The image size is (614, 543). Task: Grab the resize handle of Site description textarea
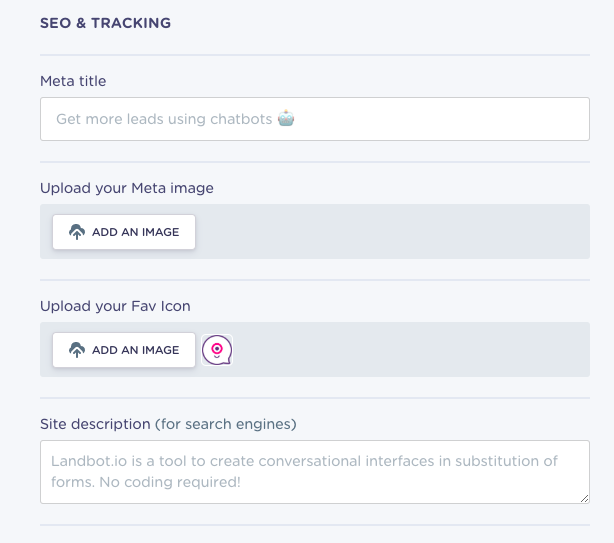(584, 498)
